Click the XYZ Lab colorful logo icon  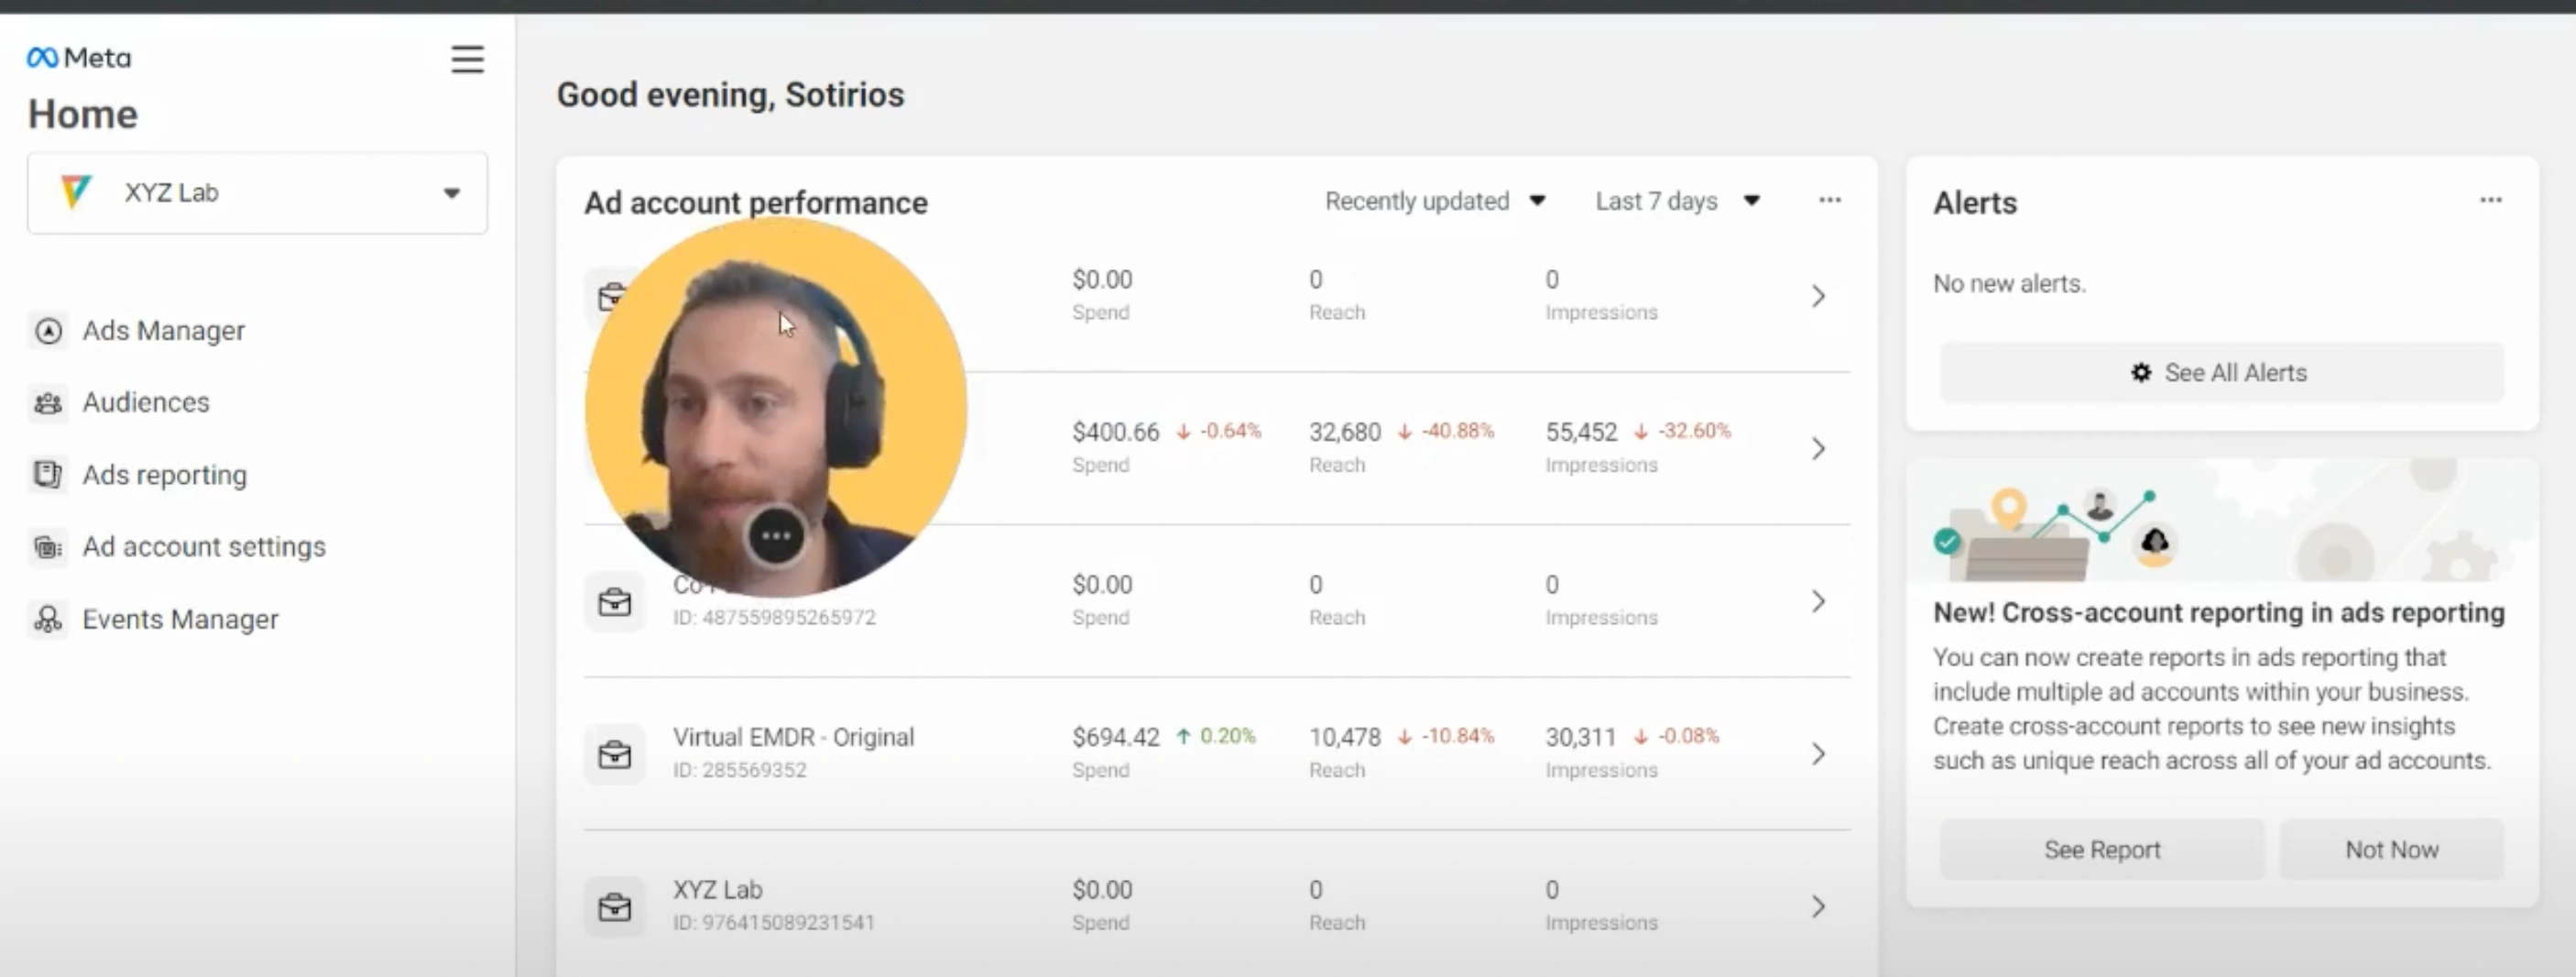(x=76, y=192)
